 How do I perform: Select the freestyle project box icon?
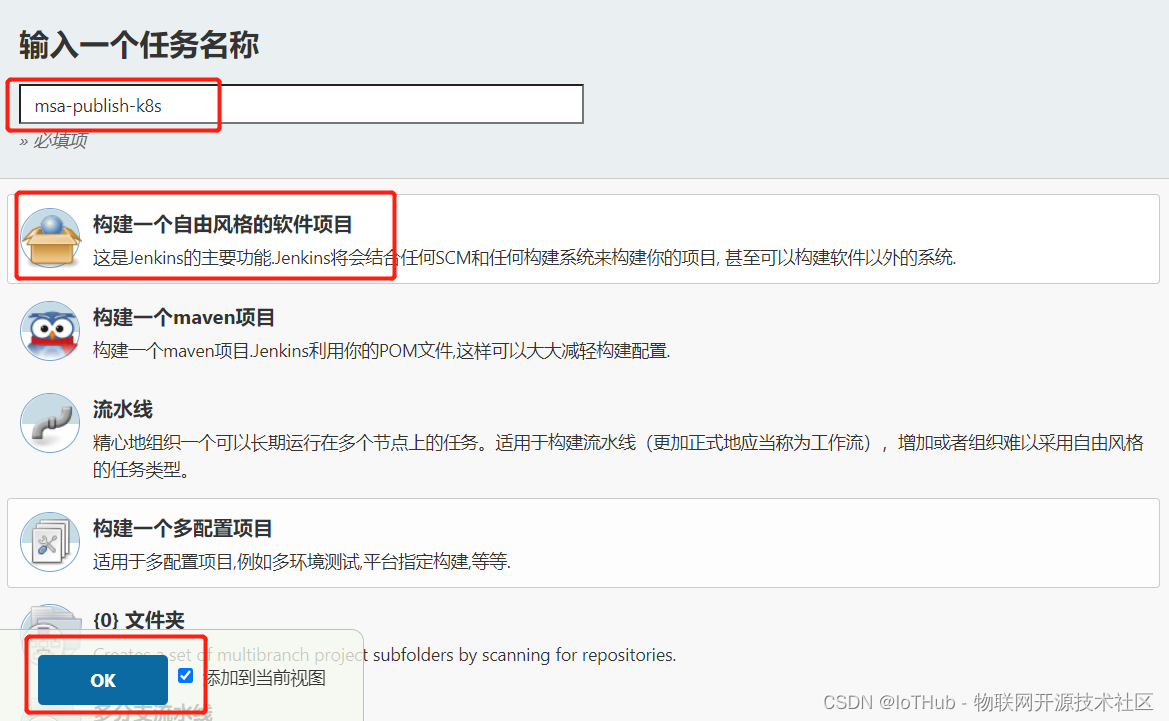pos(50,239)
